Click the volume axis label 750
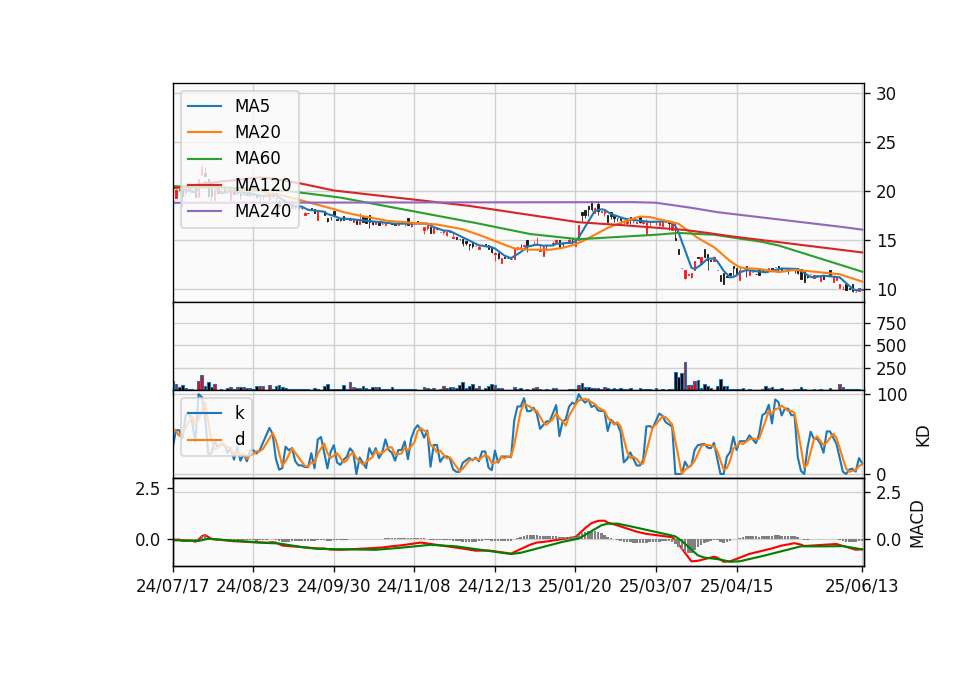Screen dimensions: 960x690 point(891,324)
